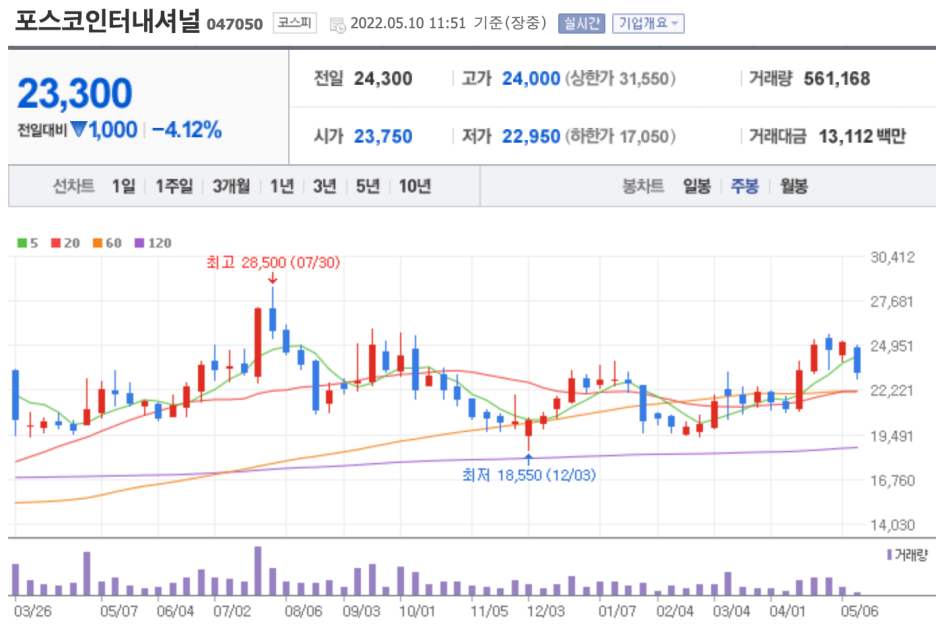Screen dimensions: 936x638
Task: Click the -4.12% change value
Action: pos(187,130)
